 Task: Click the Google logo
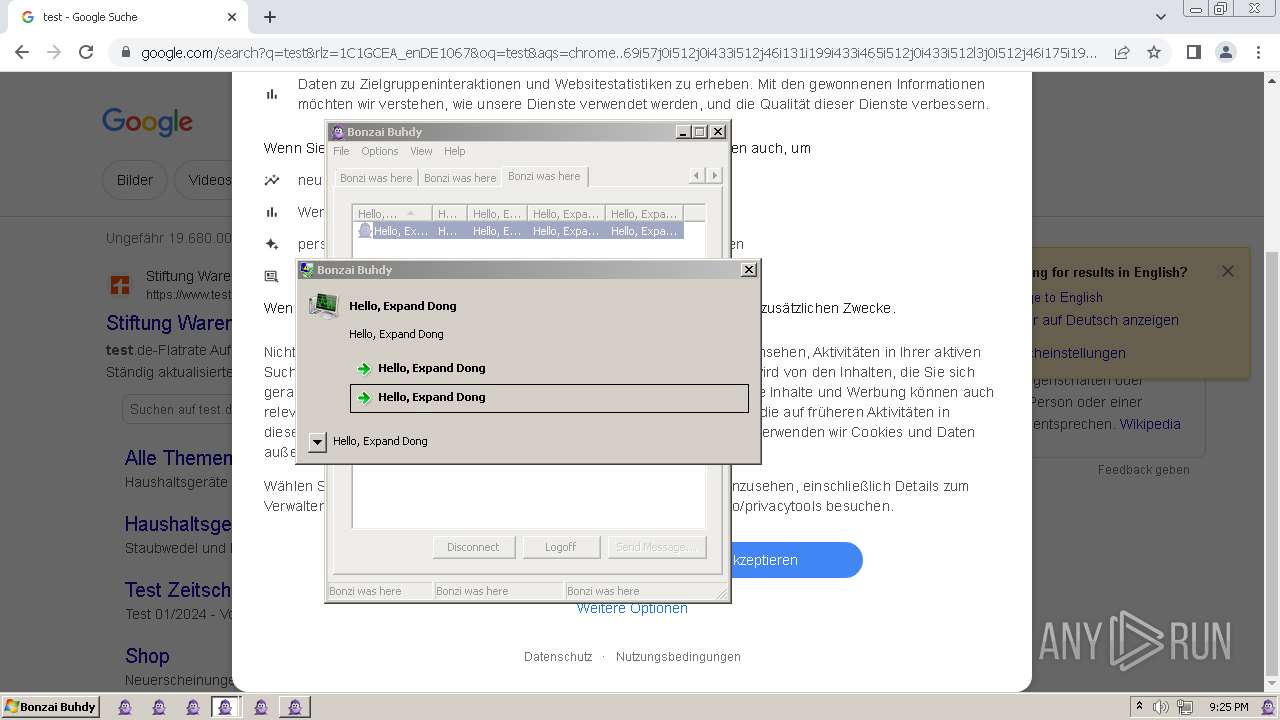pyautogui.click(x=147, y=122)
